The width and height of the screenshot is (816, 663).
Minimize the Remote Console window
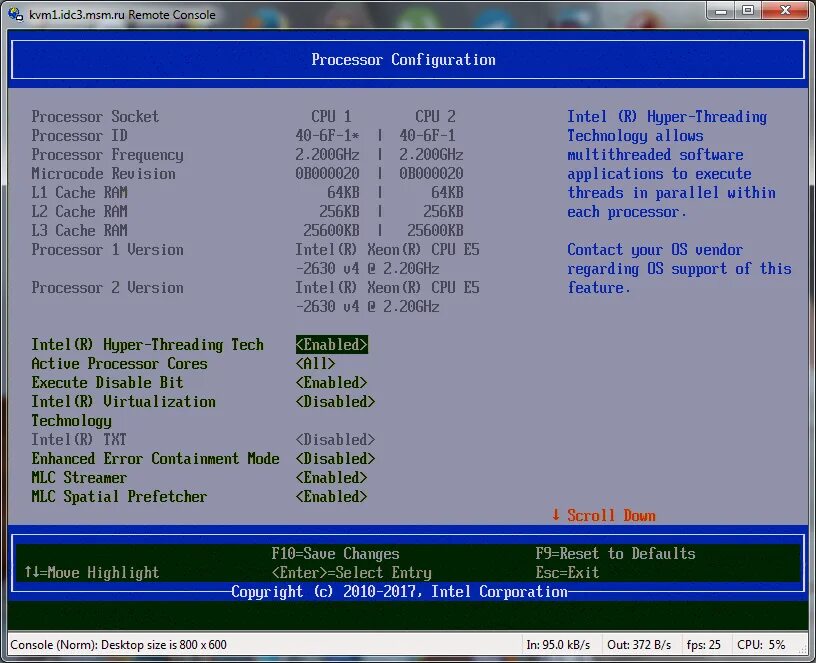tap(721, 10)
